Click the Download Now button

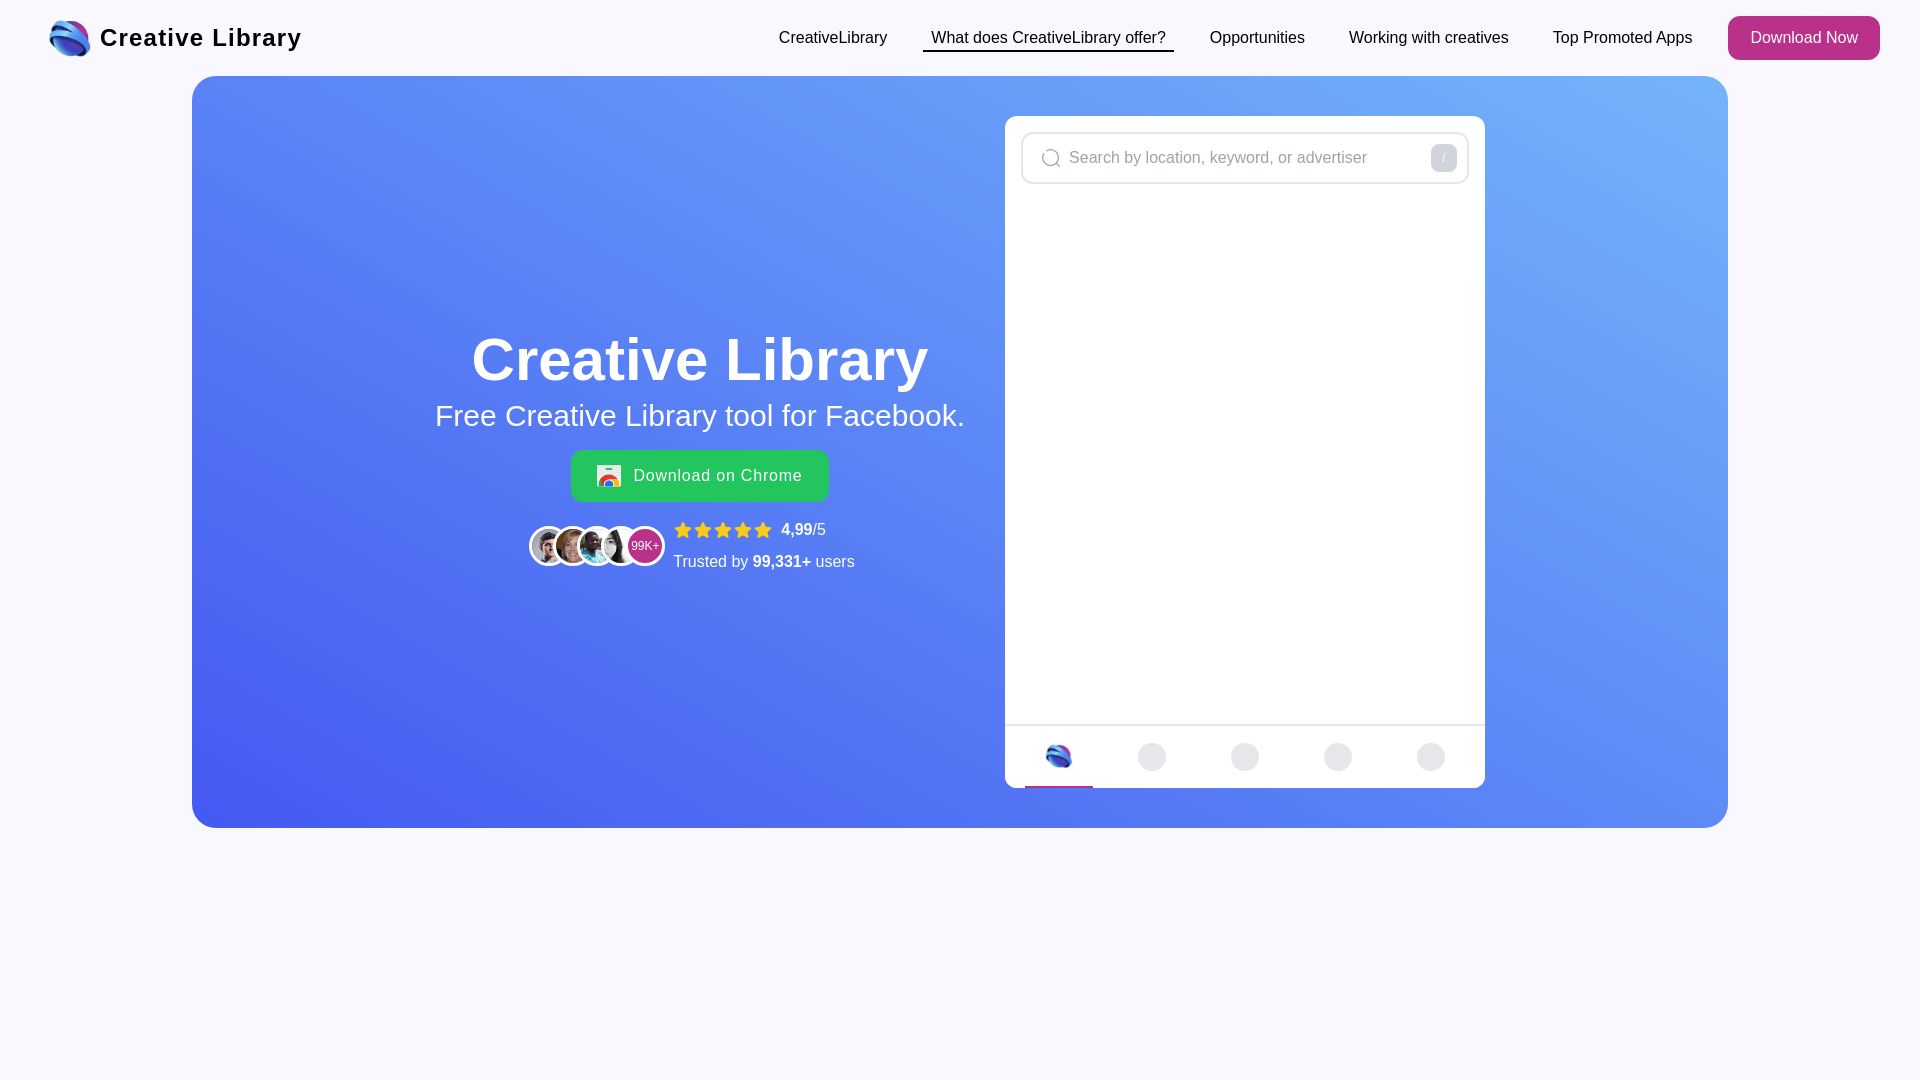(x=1803, y=38)
